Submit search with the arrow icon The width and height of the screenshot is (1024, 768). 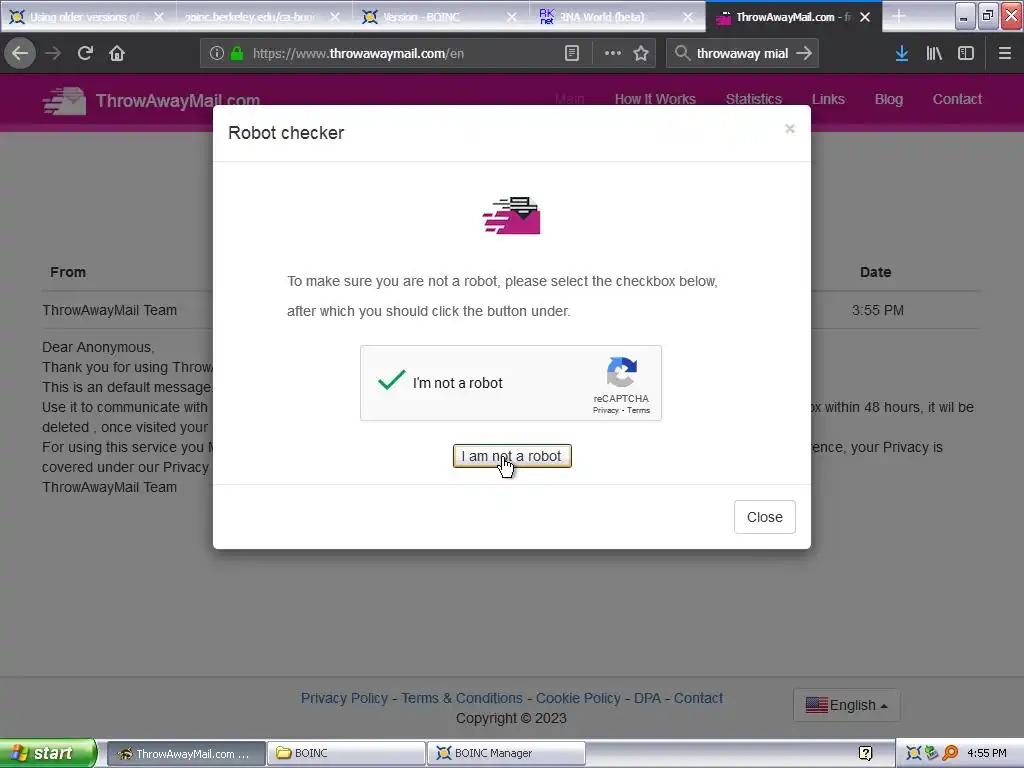click(804, 54)
